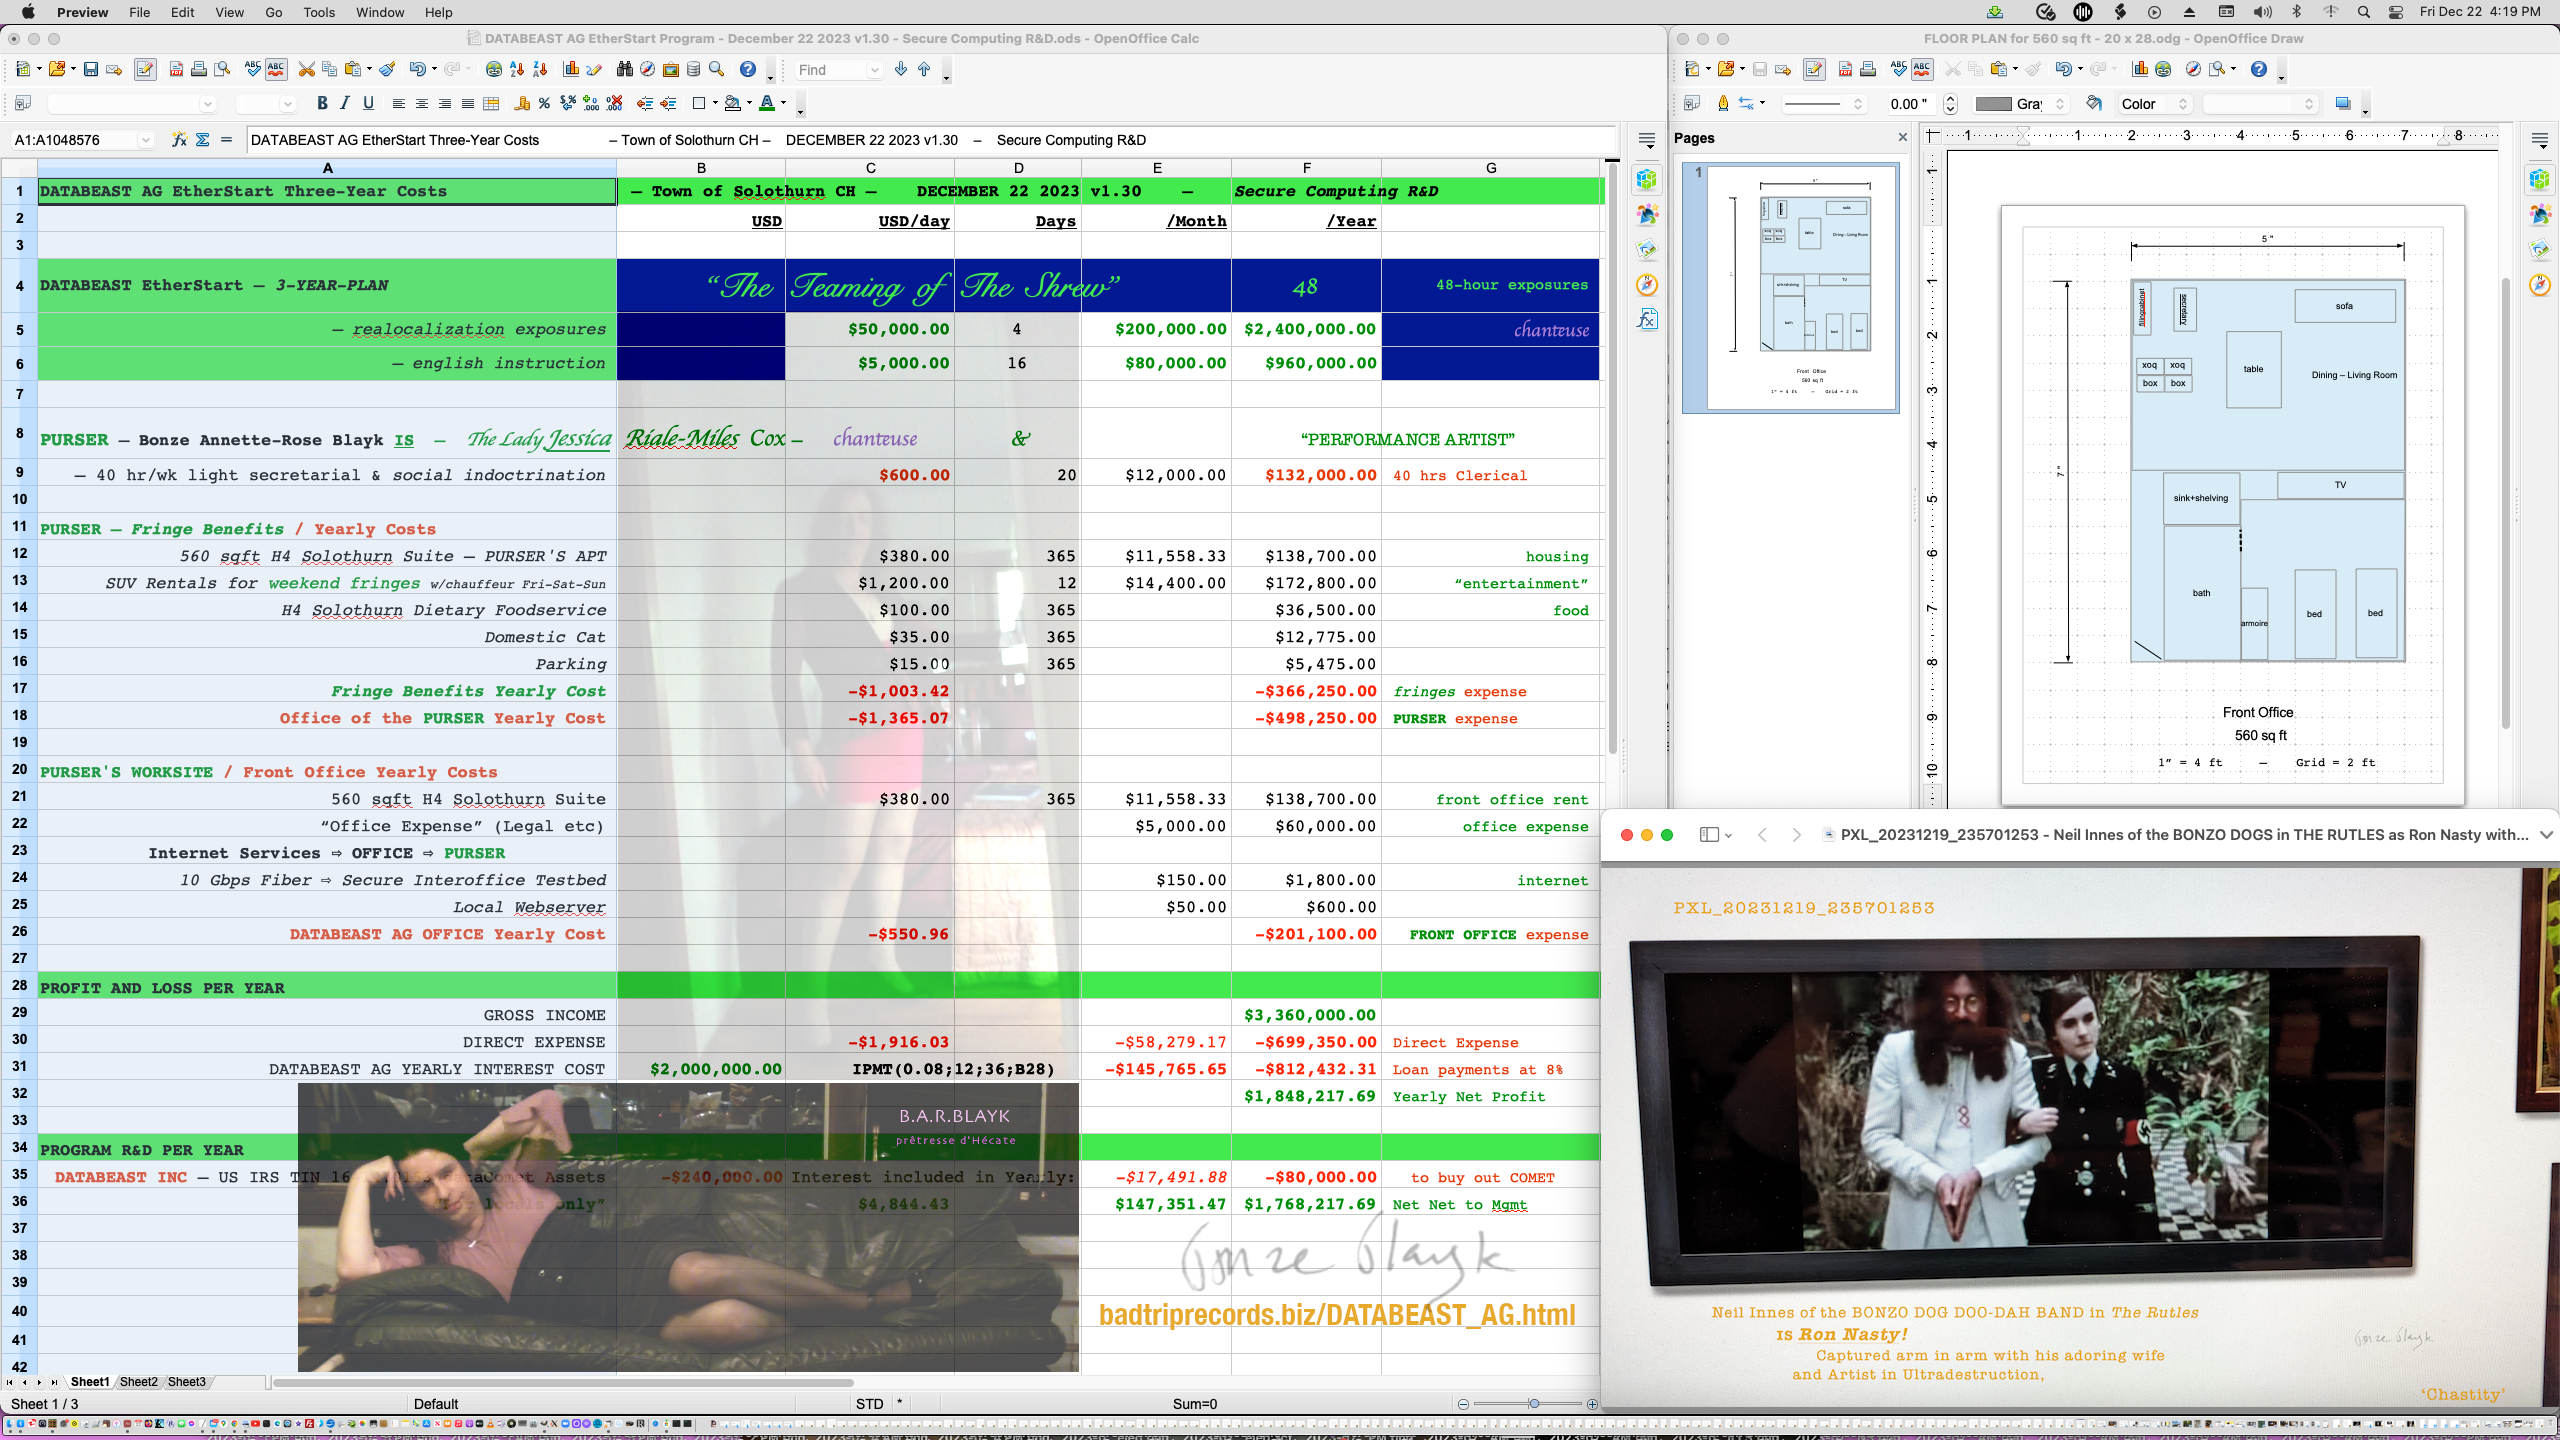Image resolution: width=2560 pixels, height=1440 pixels.
Task: Click the Background Color paint bucket in Calc
Action: 733,103
